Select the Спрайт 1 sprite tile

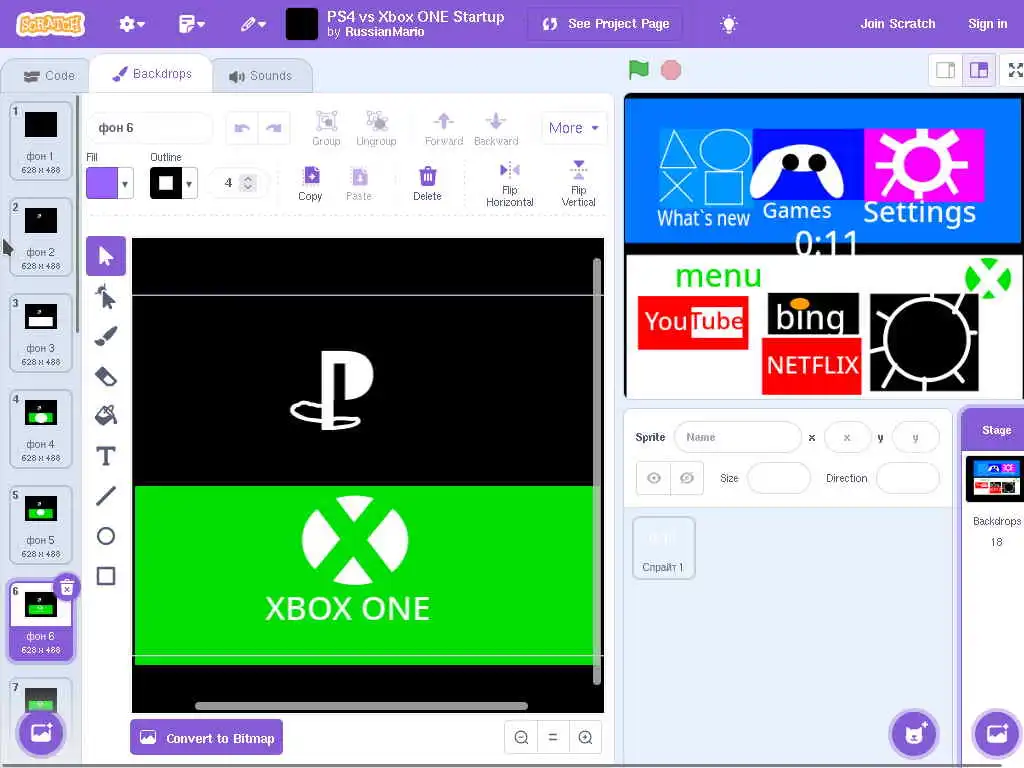663,547
